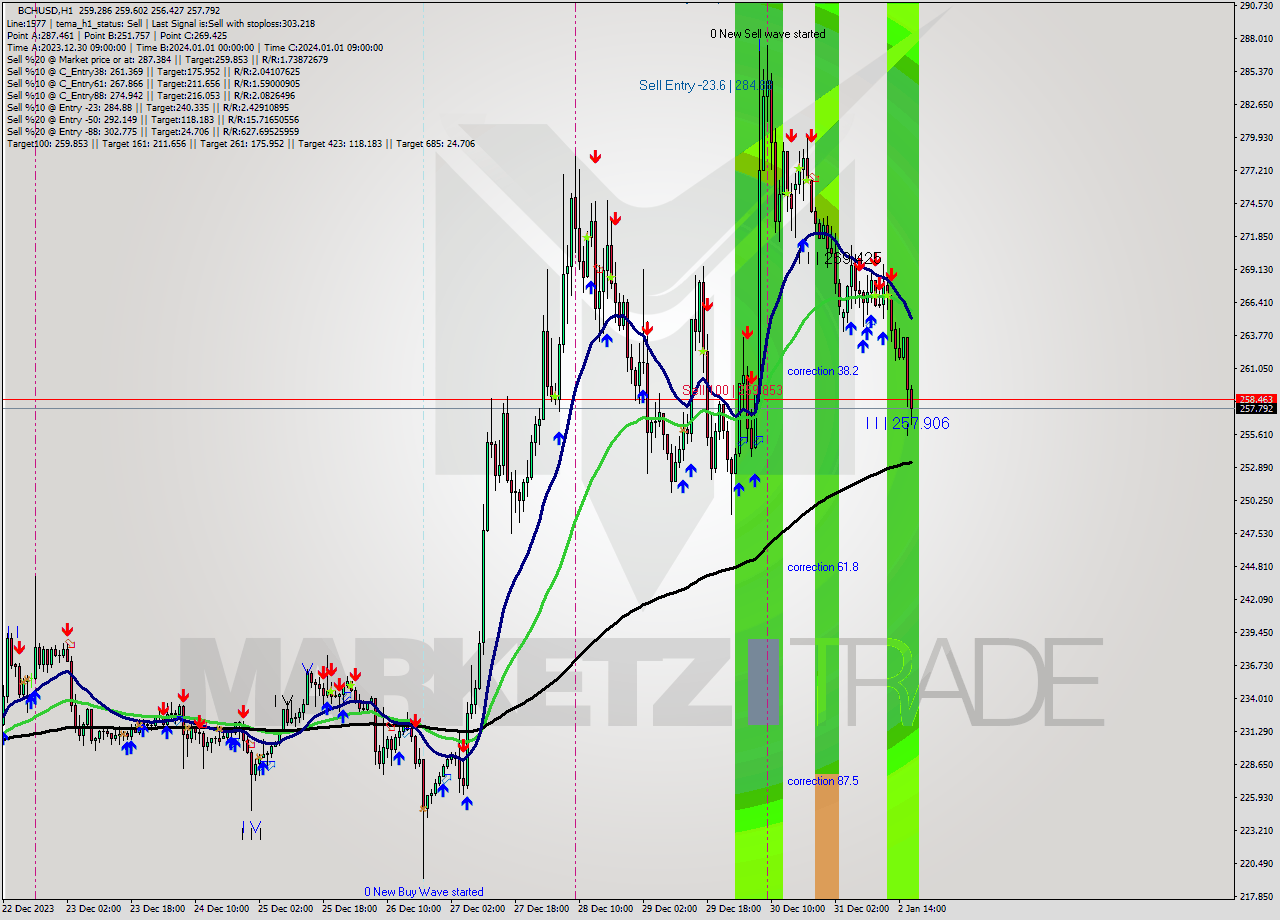Click the '0 New Sell wave started' label
This screenshot has width=1280, height=920.
(x=768, y=34)
